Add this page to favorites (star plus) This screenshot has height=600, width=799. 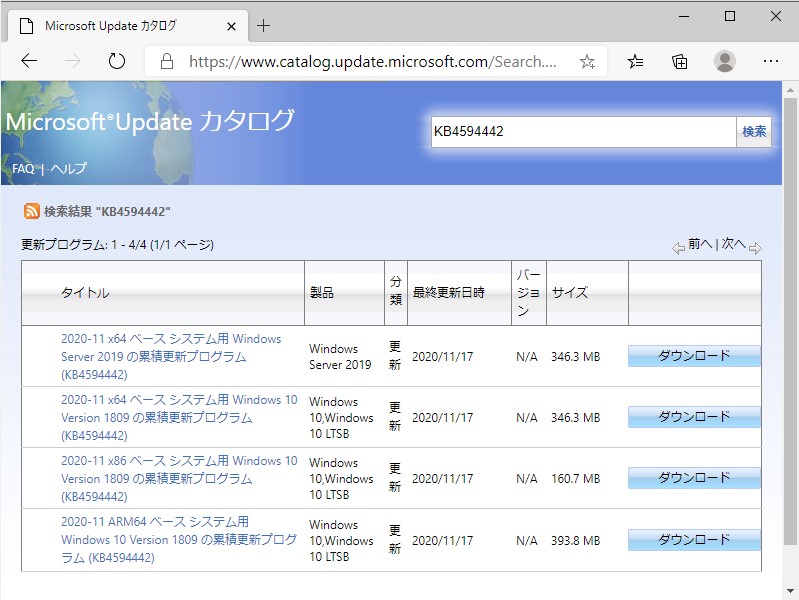(587, 62)
